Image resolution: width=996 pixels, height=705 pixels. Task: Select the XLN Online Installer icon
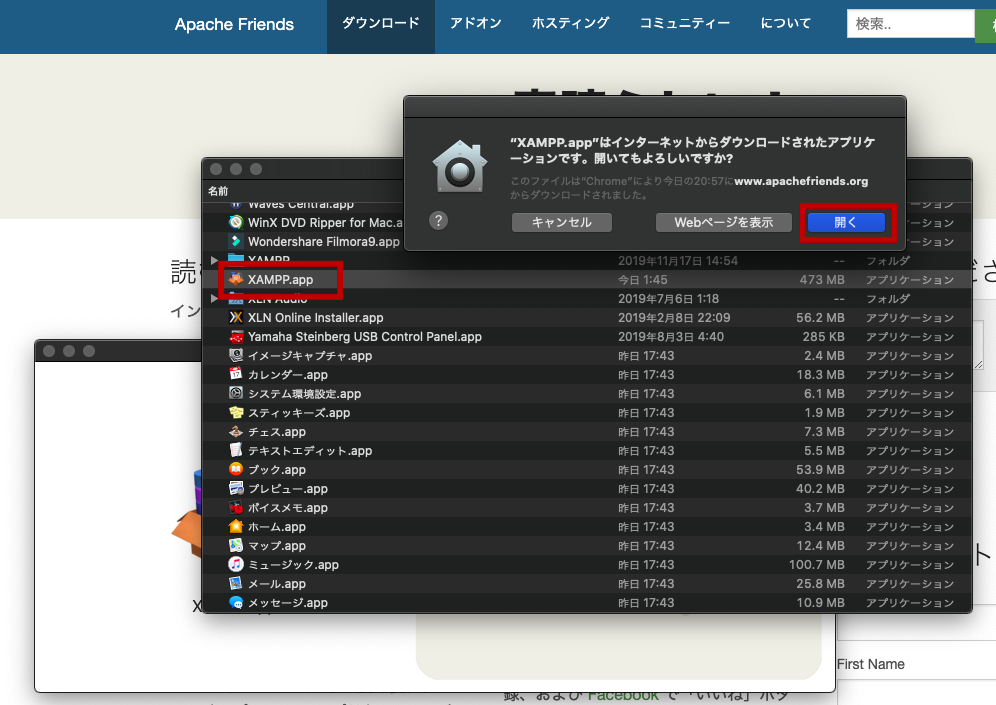(x=236, y=318)
